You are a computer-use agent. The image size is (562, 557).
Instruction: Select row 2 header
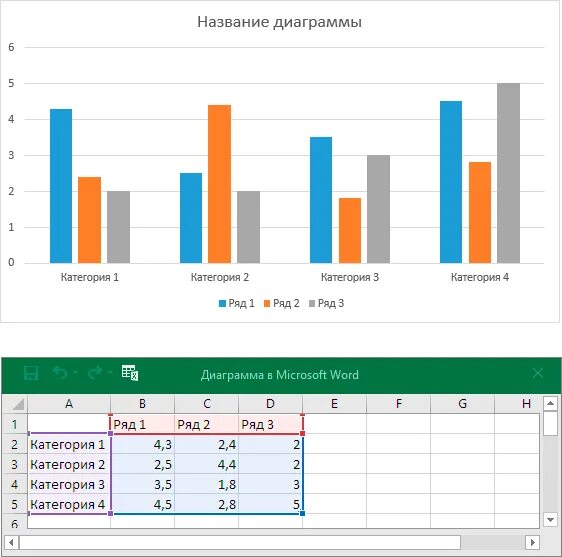[15, 444]
